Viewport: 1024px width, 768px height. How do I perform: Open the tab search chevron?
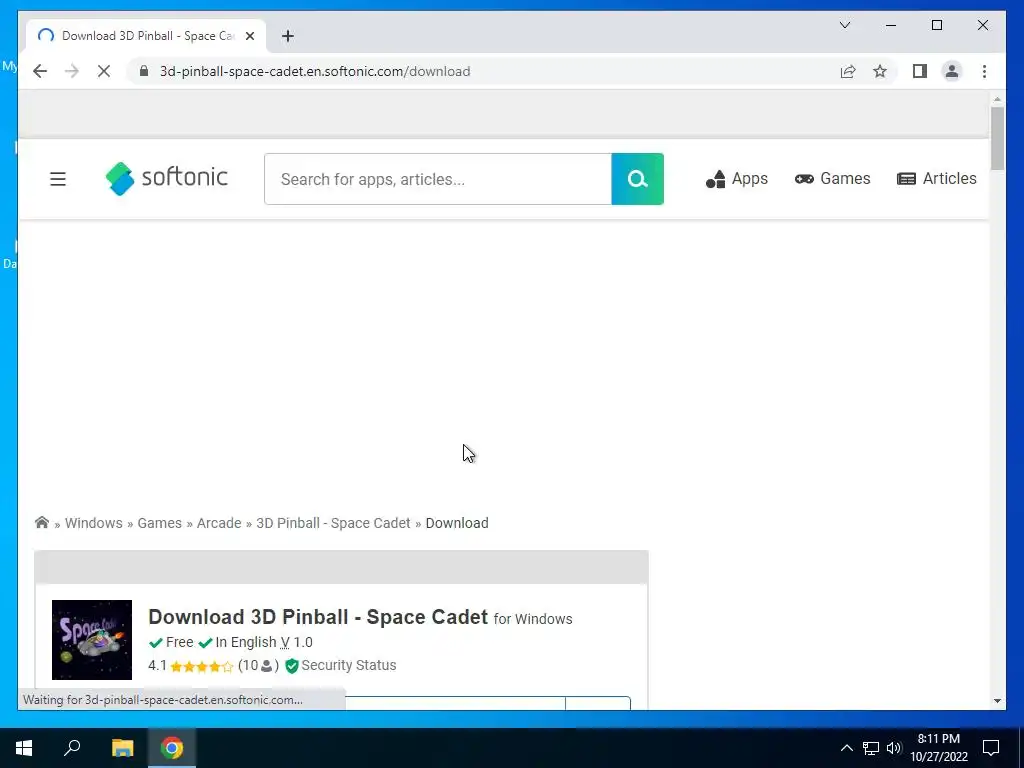click(845, 25)
